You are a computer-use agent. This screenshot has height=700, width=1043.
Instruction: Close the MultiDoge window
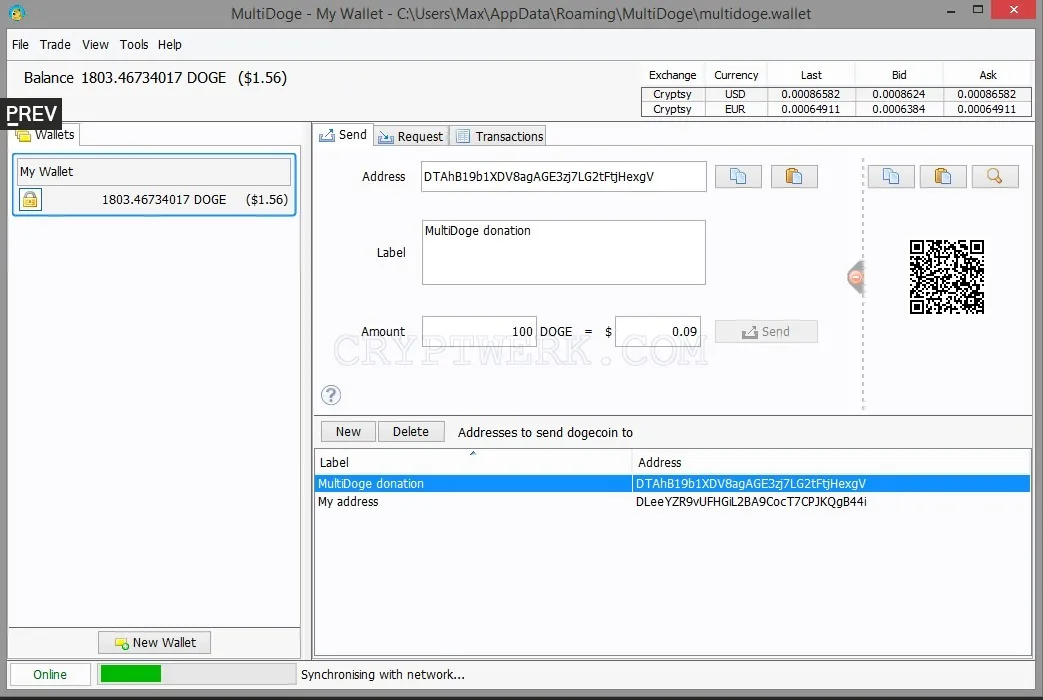click(1014, 10)
